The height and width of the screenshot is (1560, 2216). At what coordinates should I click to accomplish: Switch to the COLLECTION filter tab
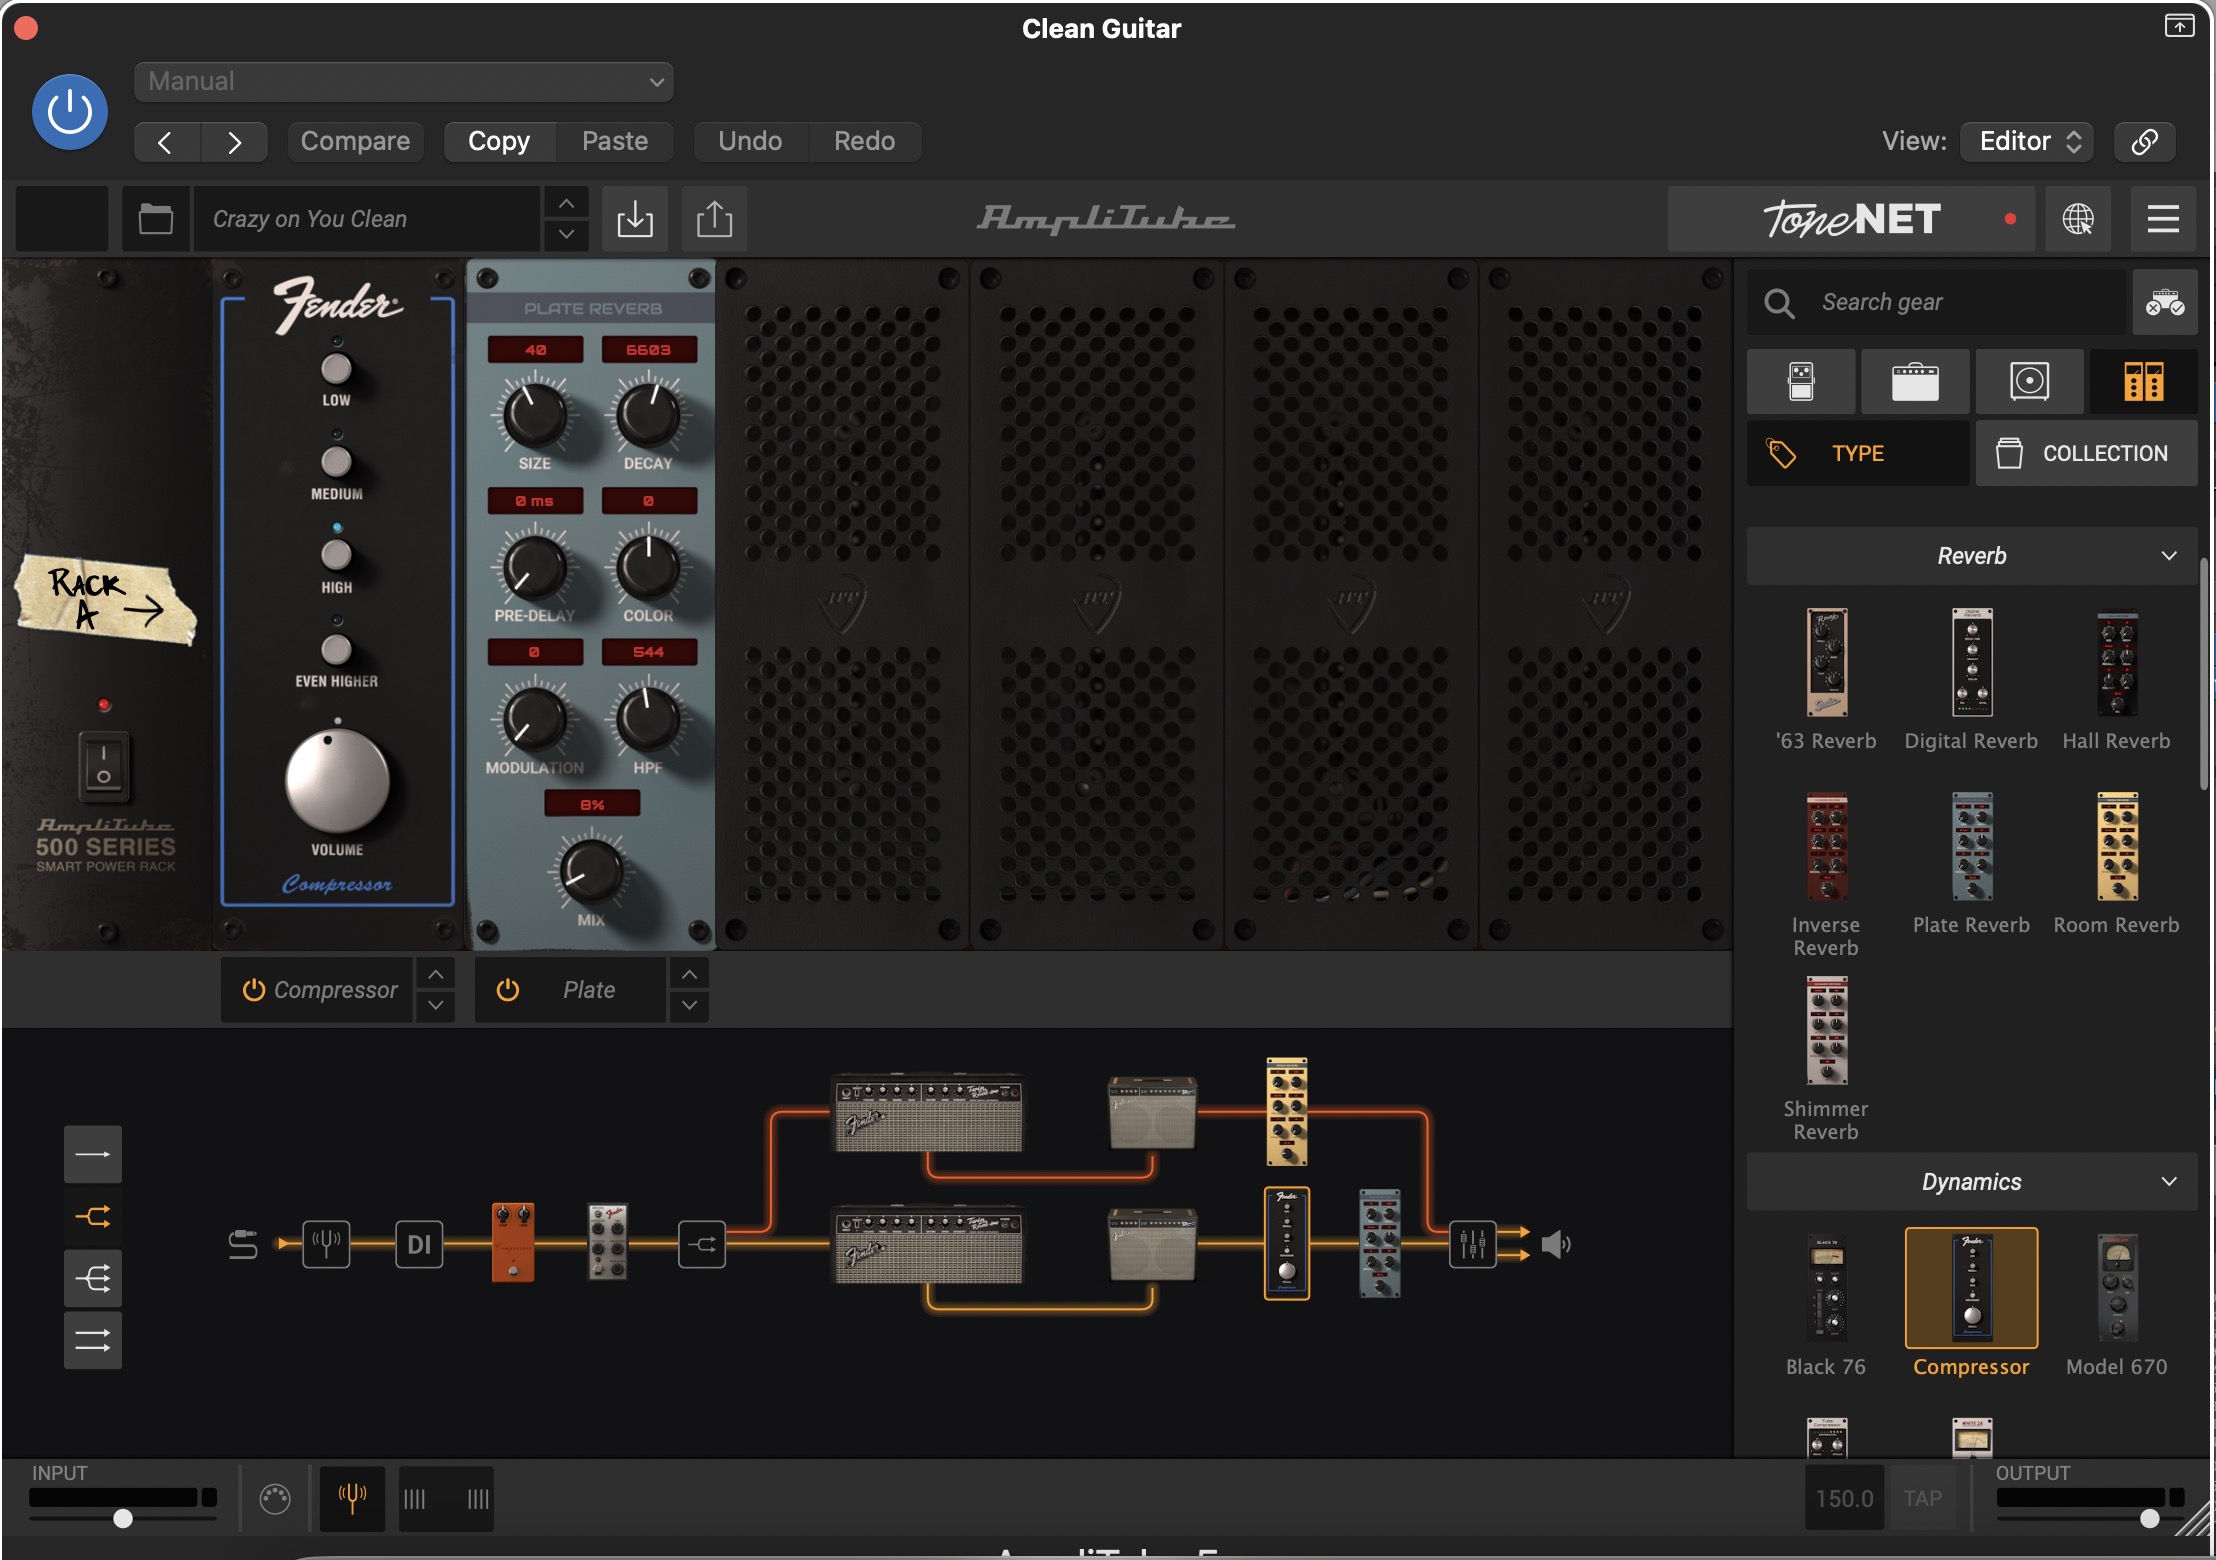click(2087, 453)
